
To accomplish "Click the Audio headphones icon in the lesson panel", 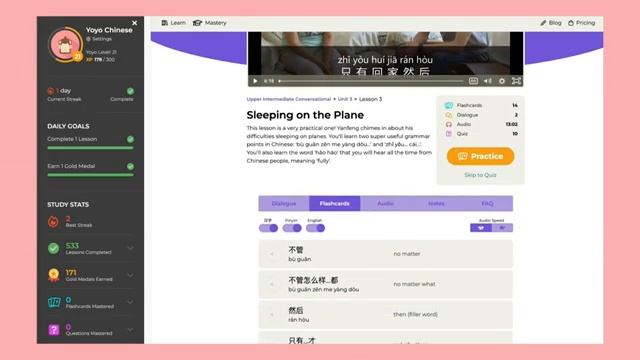I will coord(449,124).
